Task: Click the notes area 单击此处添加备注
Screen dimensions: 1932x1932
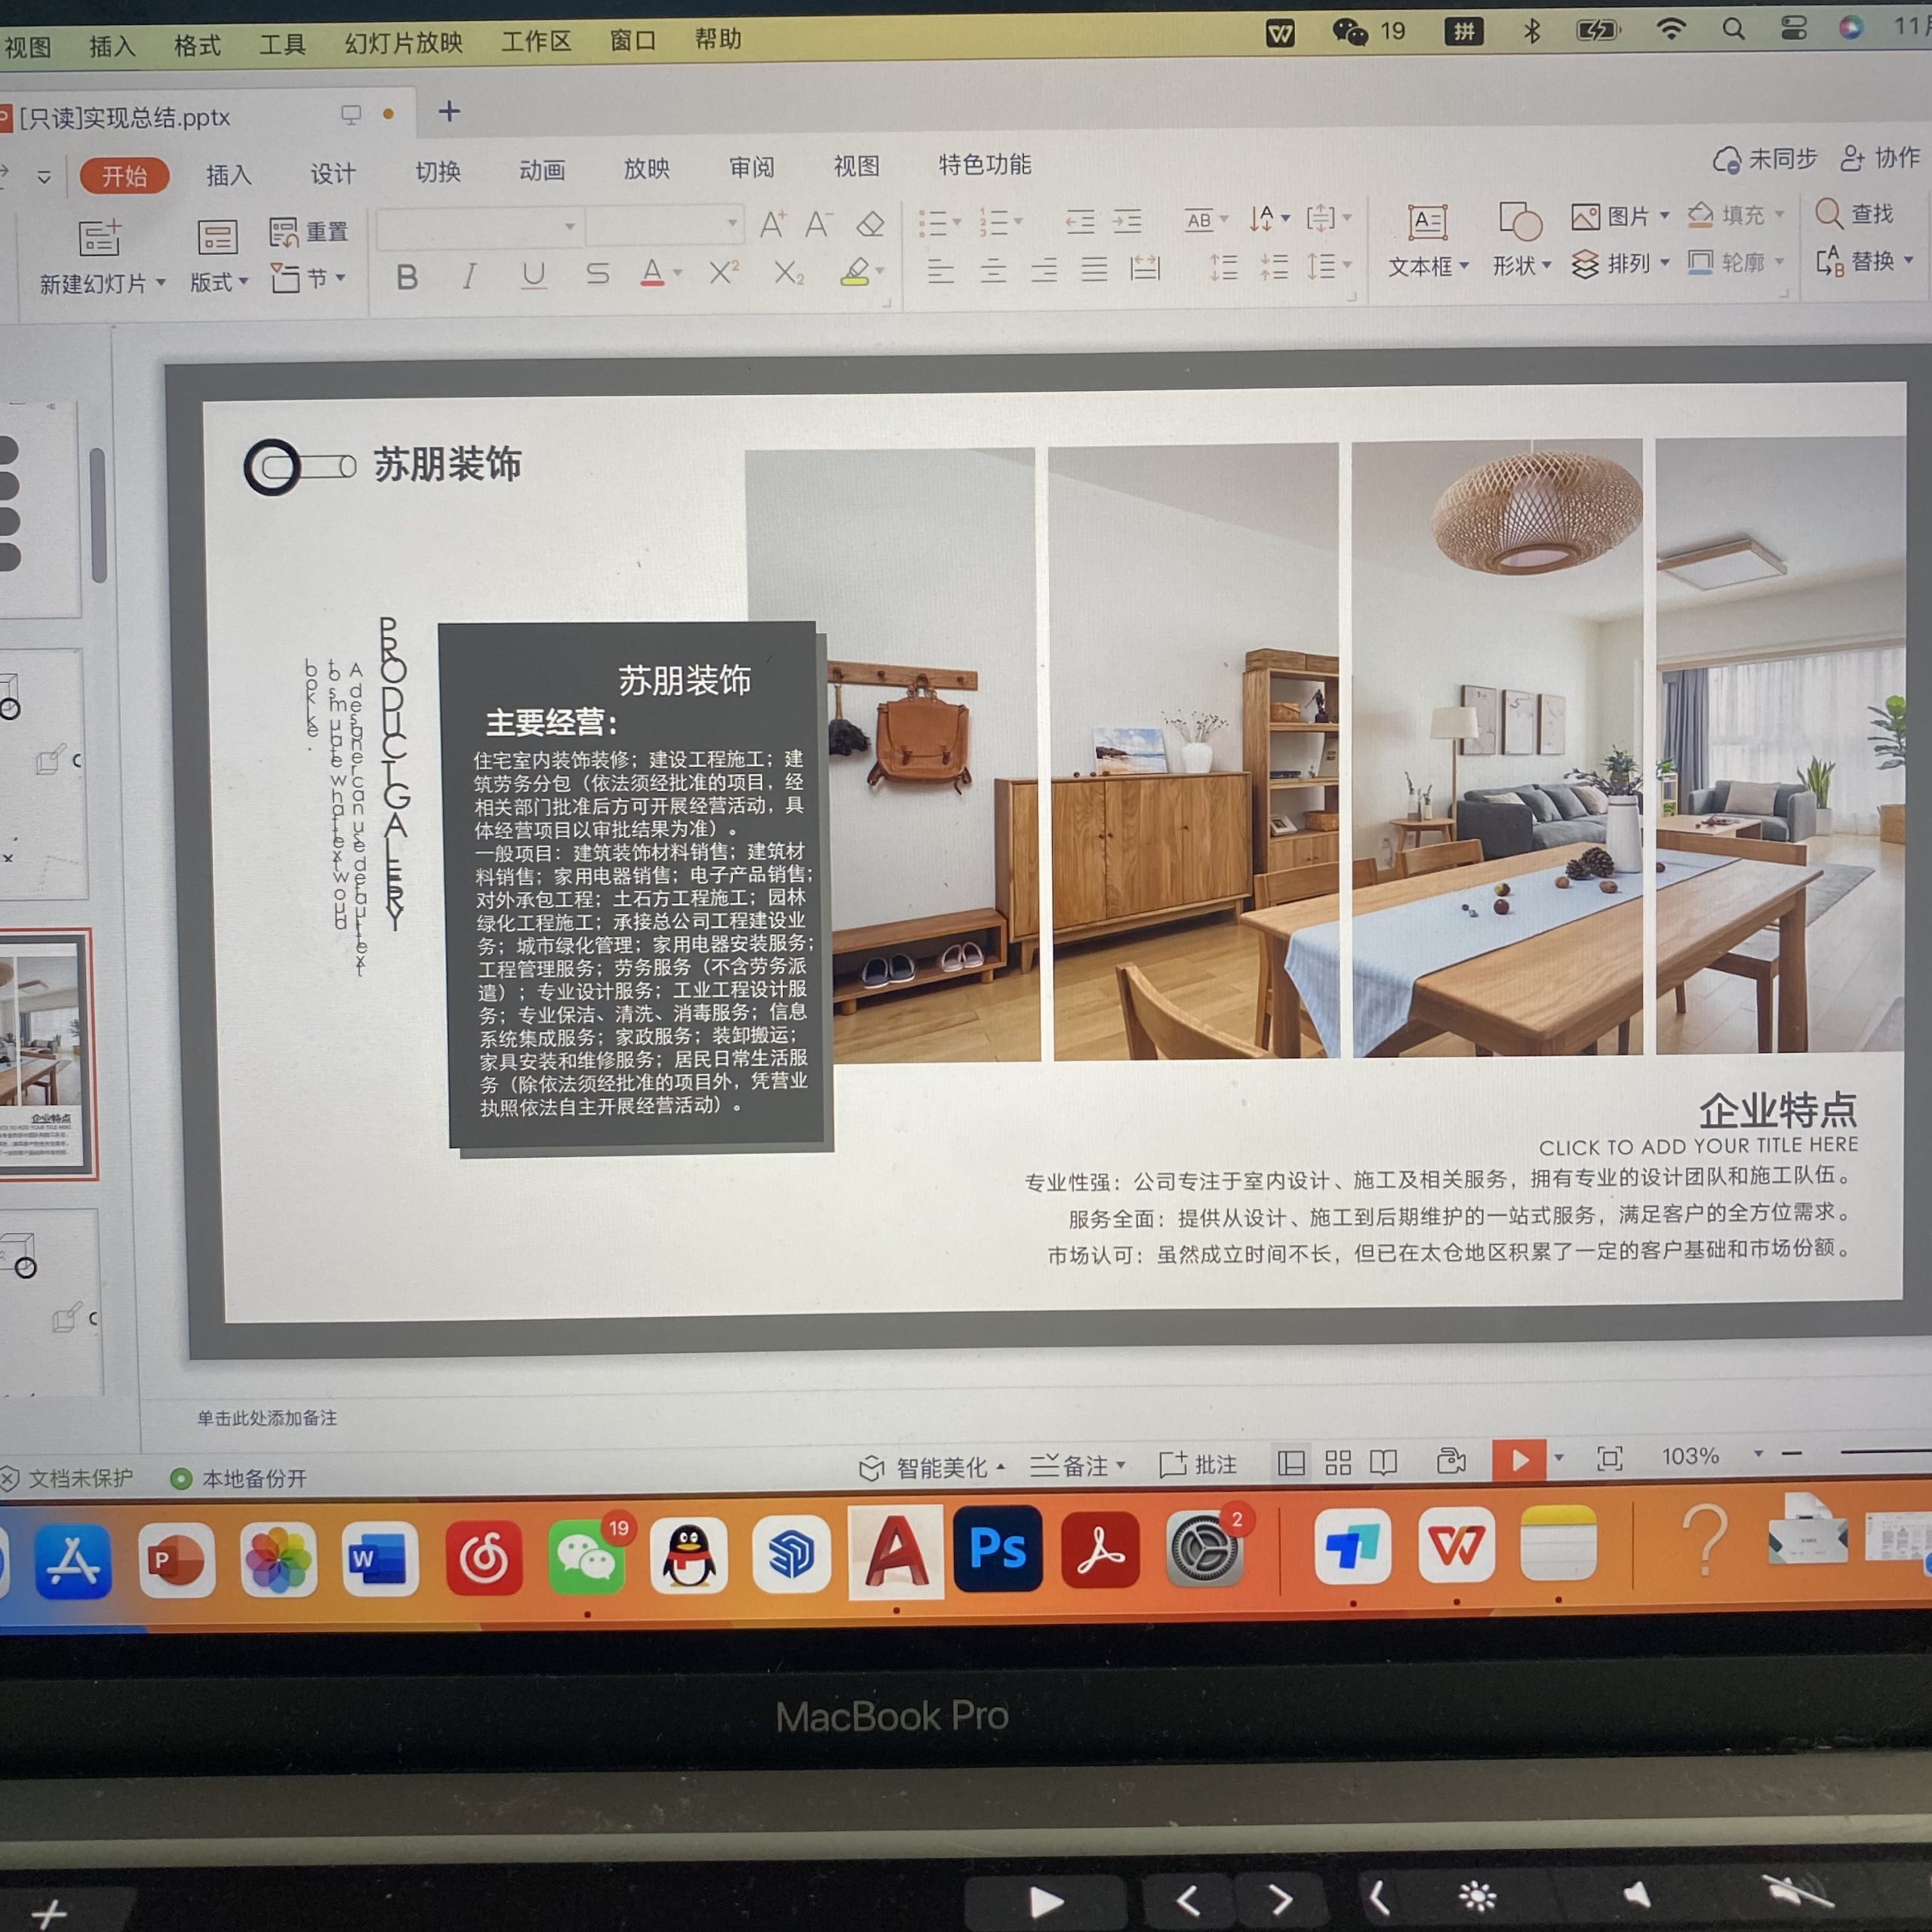Action: click(x=266, y=1418)
